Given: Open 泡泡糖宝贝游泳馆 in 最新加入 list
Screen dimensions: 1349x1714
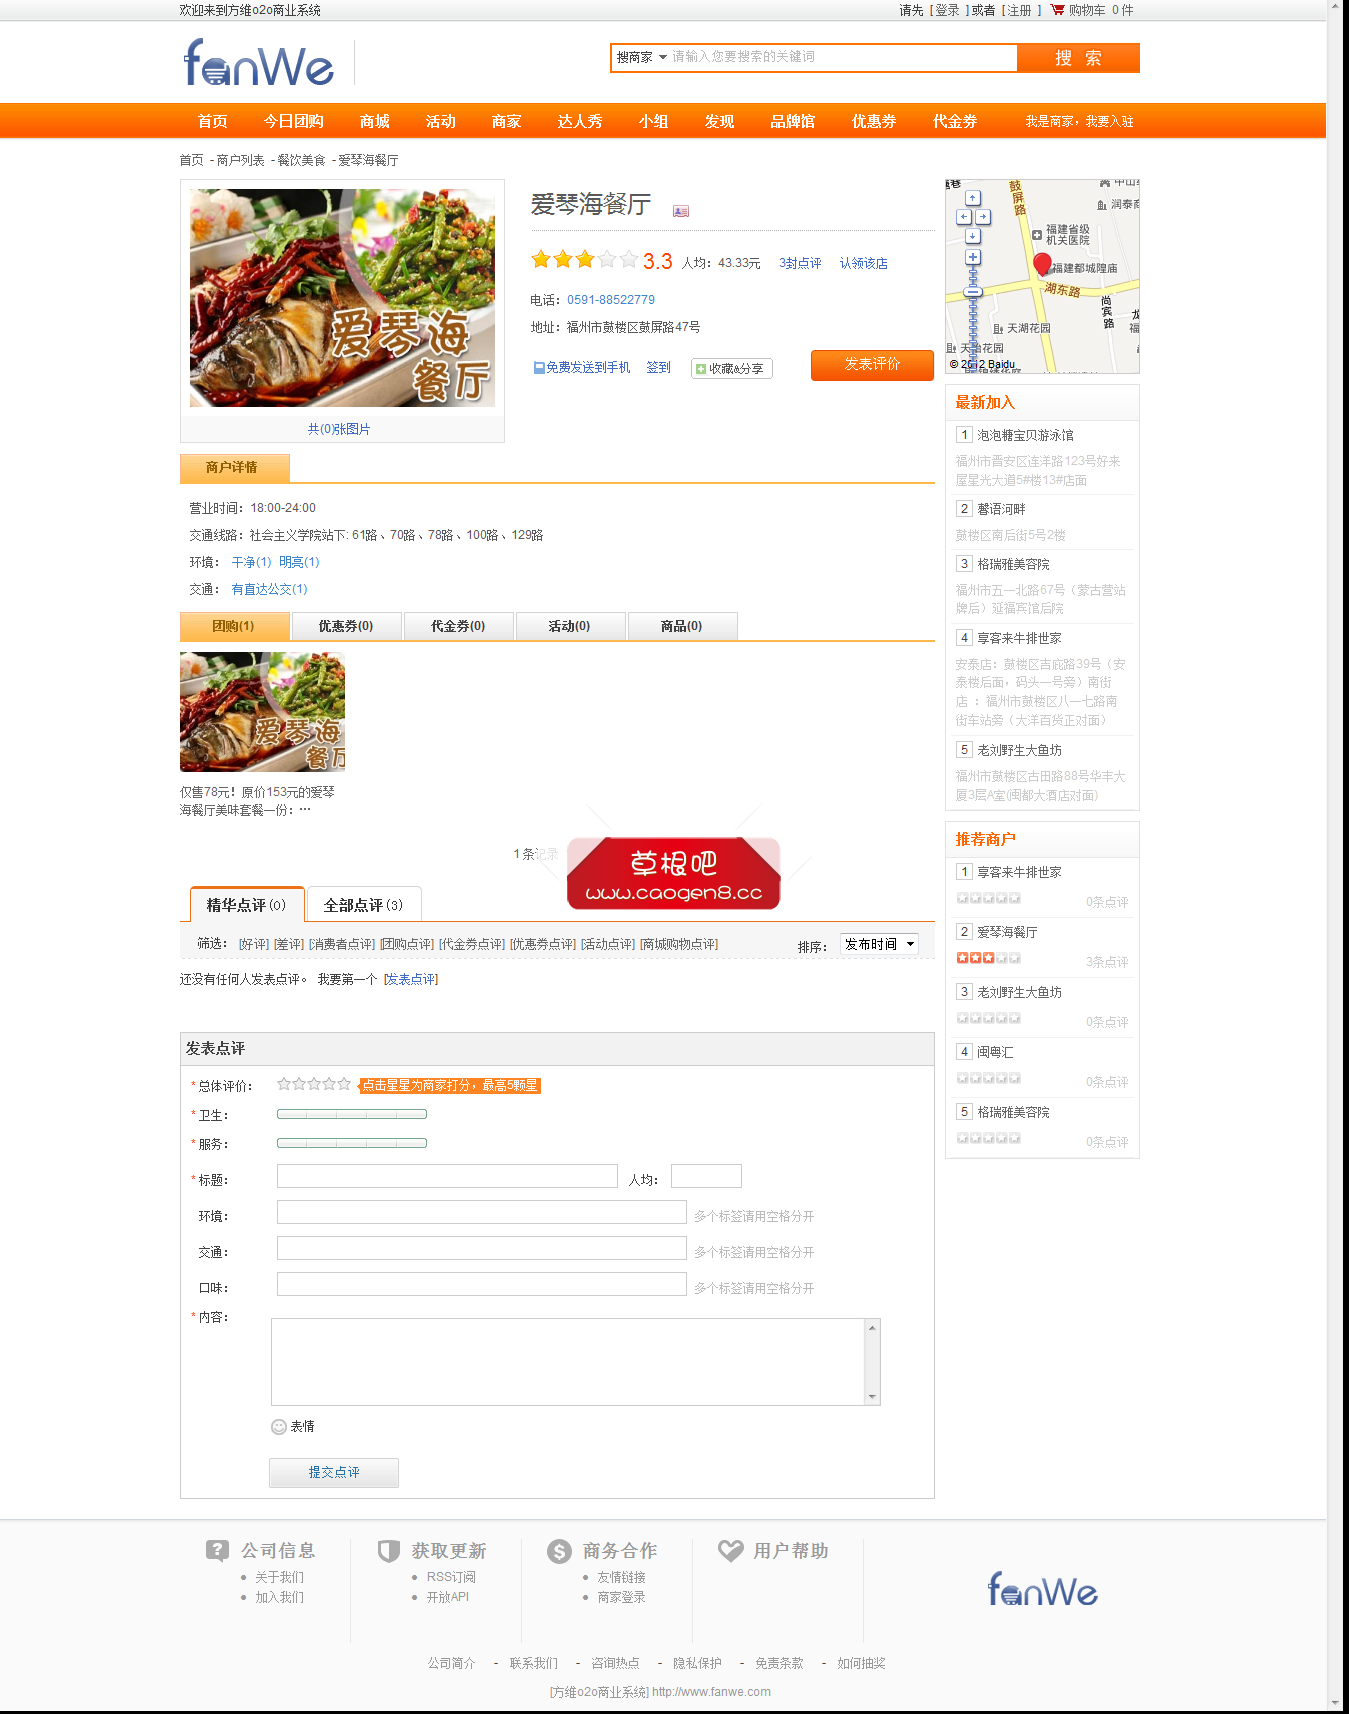Looking at the screenshot, I should (x=1025, y=435).
